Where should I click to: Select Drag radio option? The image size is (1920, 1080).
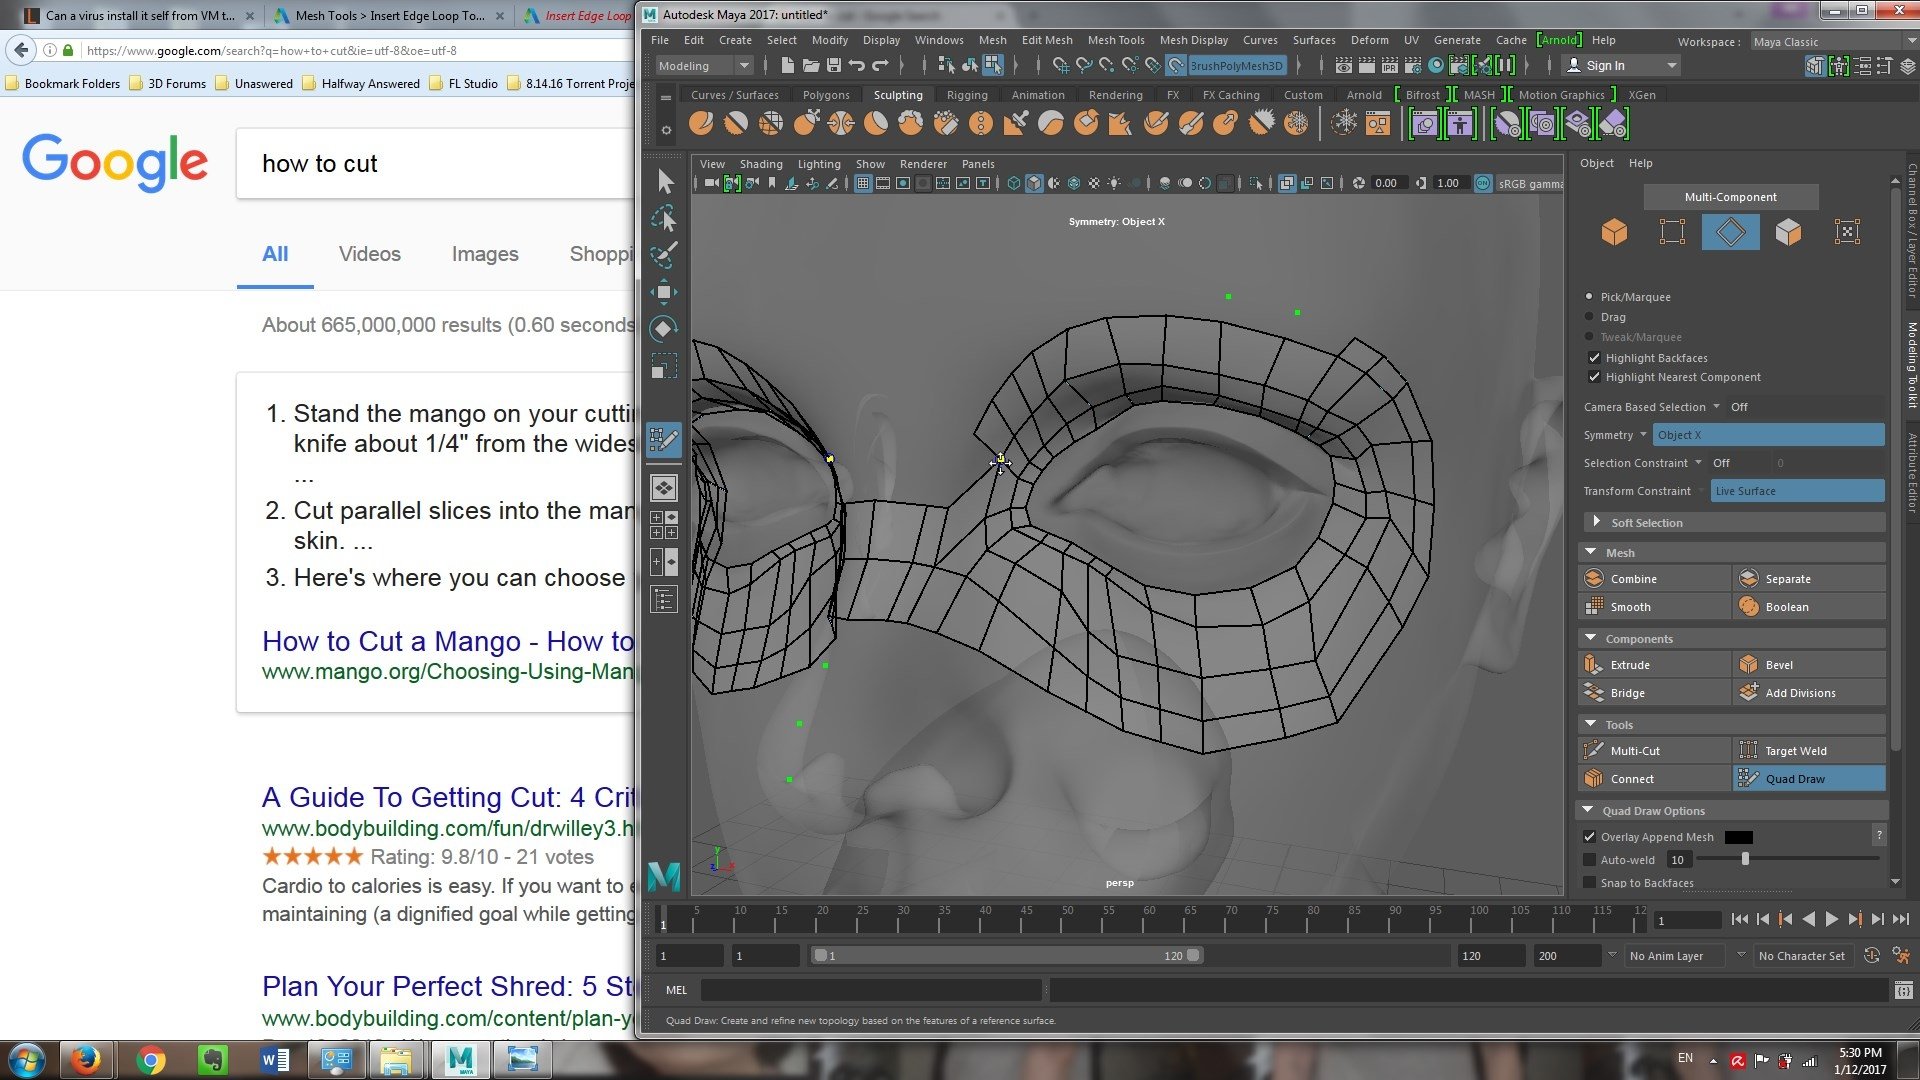pos(1589,317)
